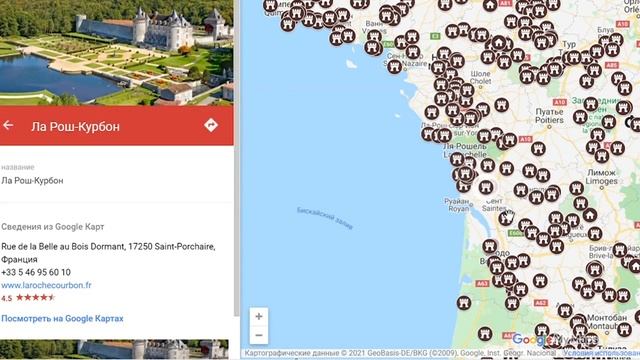Zoom in on the map
The width and height of the screenshot is (640, 360).
(x=259, y=316)
